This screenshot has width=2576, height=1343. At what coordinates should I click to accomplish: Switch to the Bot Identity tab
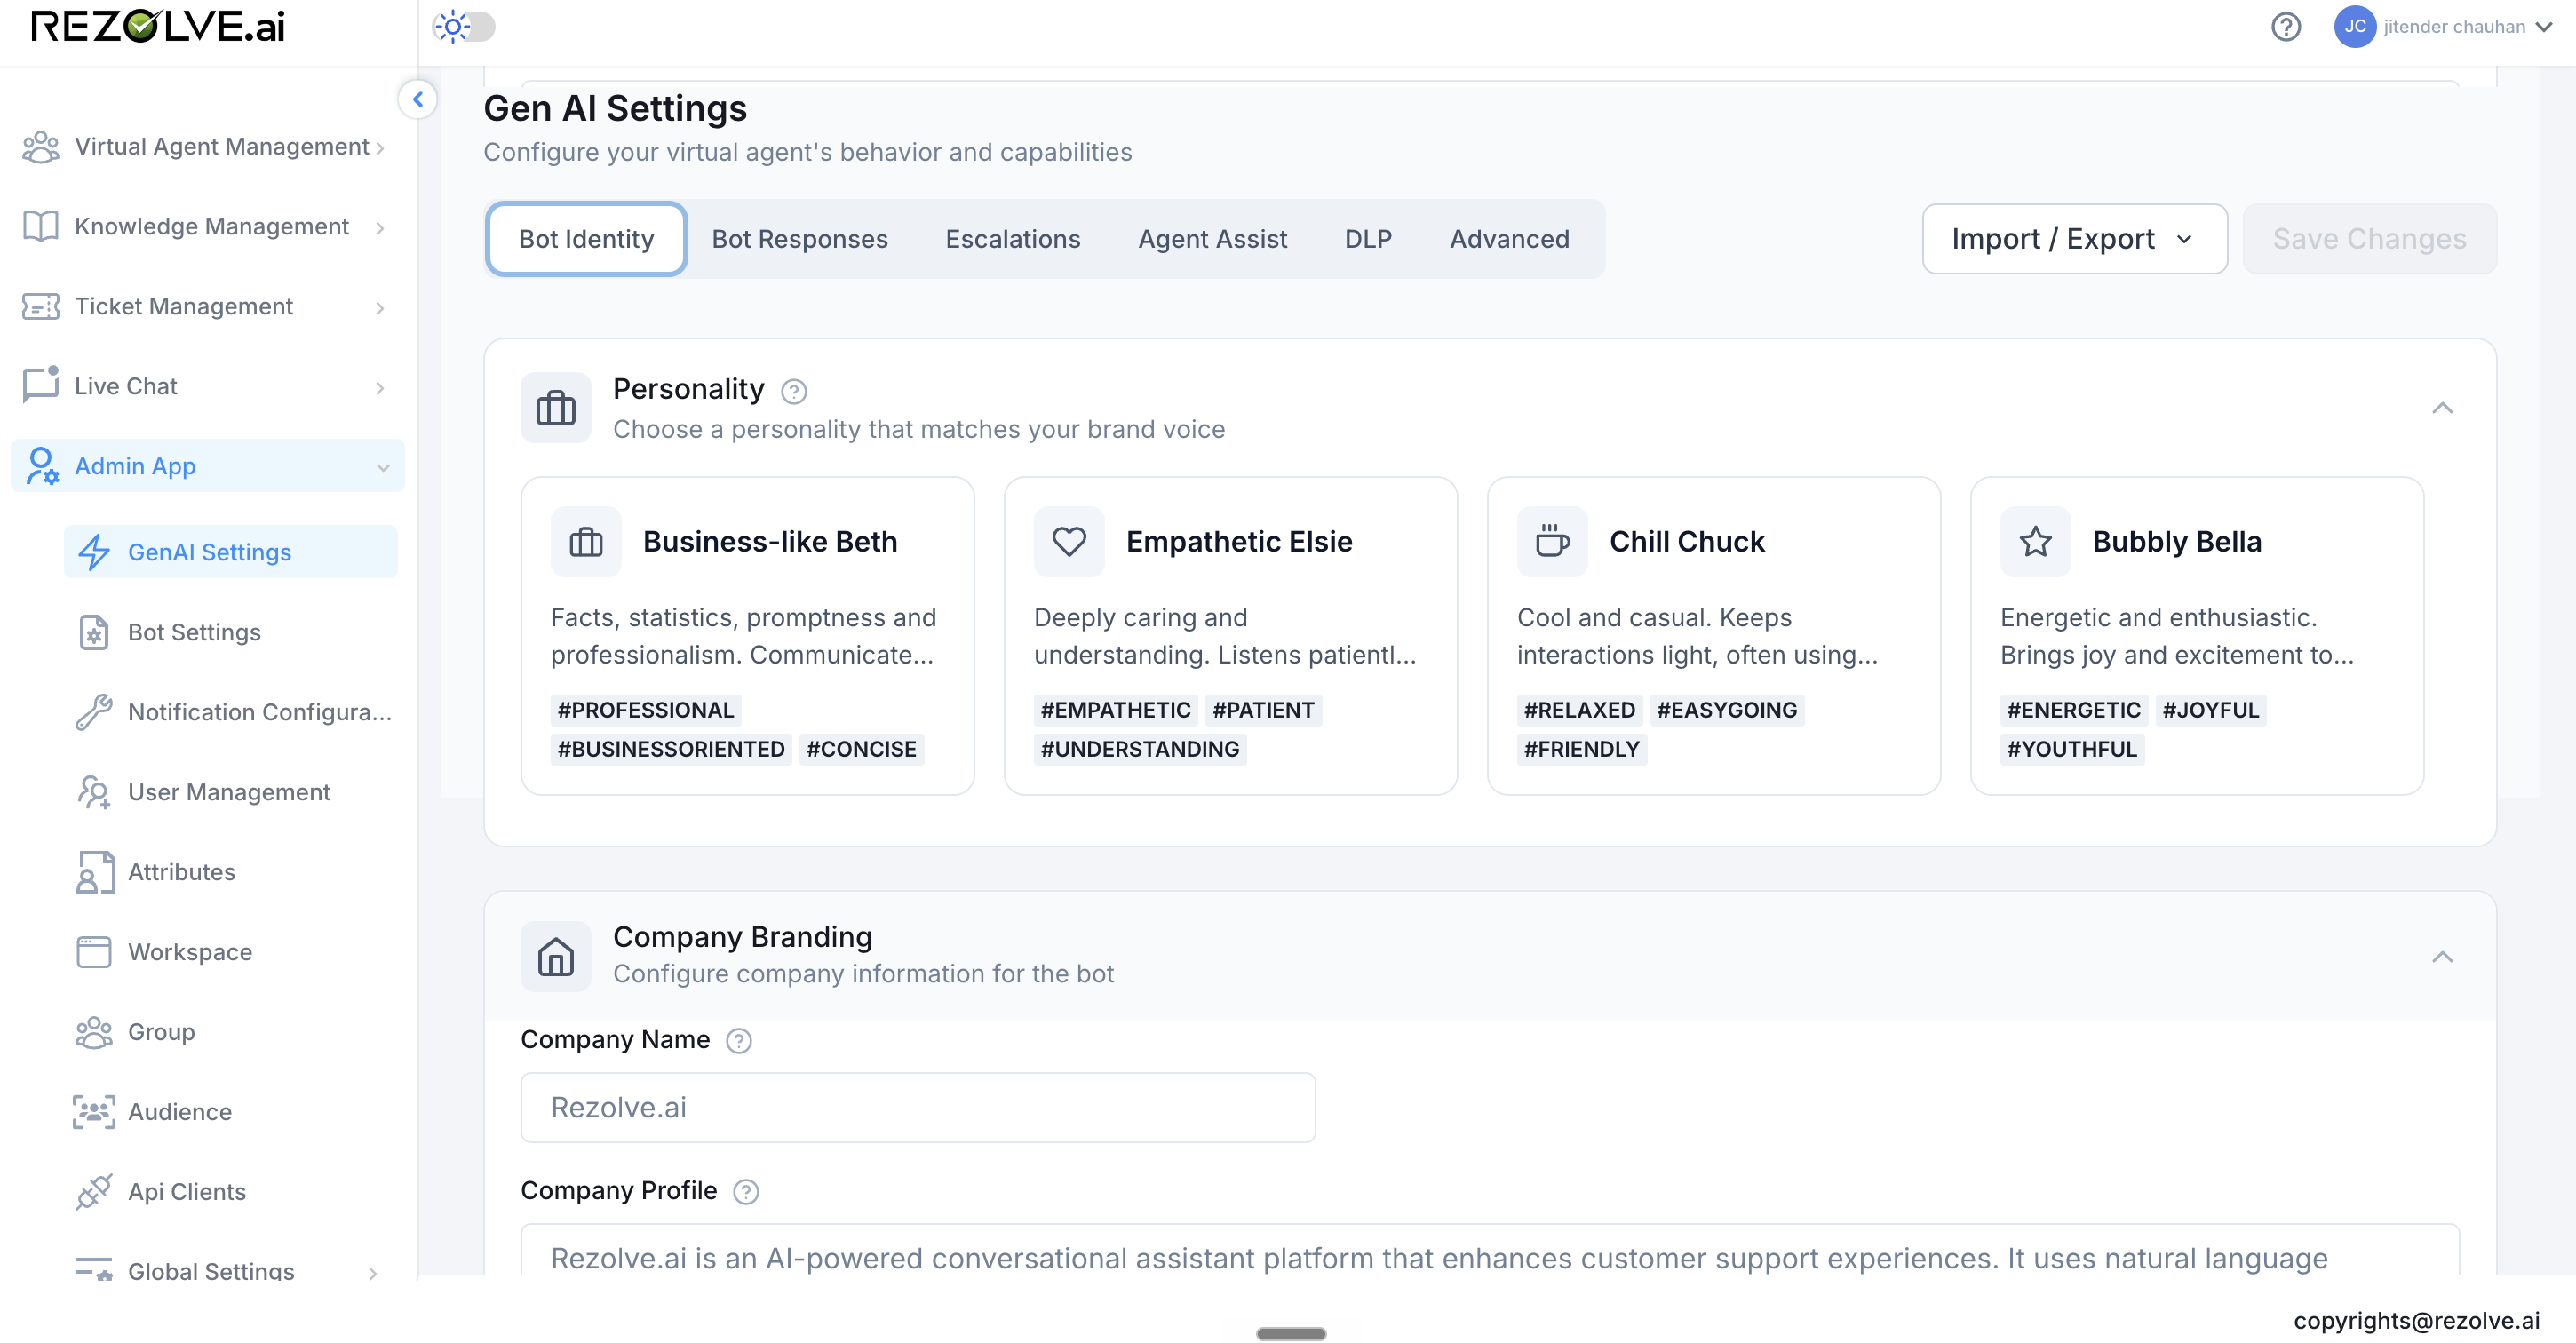tap(586, 239)
